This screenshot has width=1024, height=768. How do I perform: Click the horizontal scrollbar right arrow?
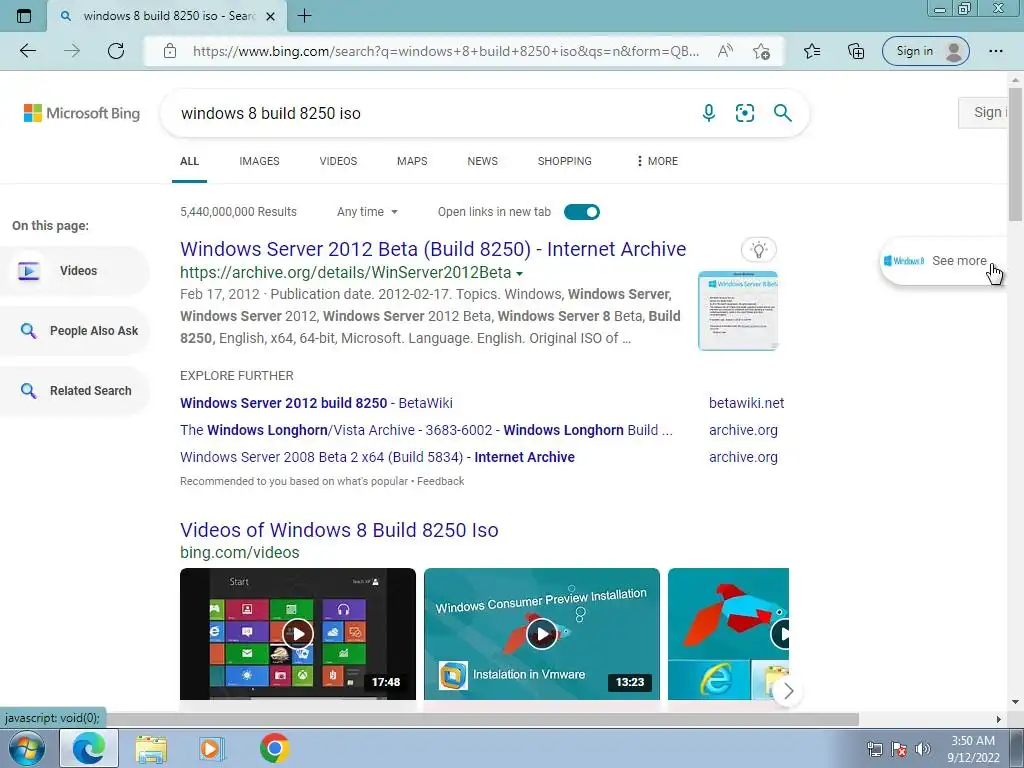pos(998,719)
